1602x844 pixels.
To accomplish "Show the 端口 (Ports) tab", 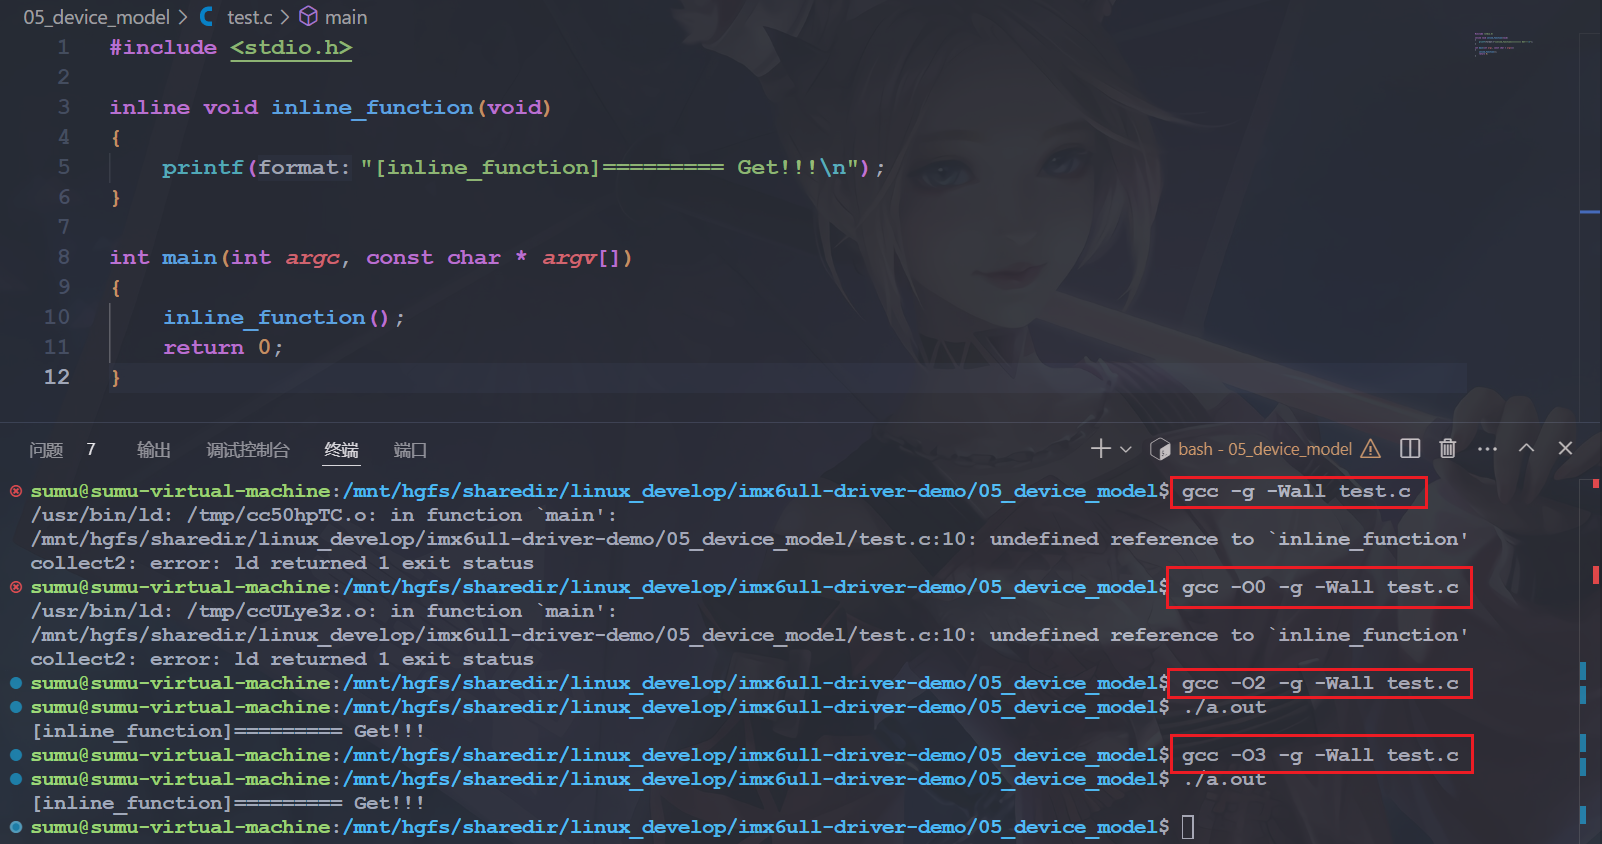I will 410,450.
